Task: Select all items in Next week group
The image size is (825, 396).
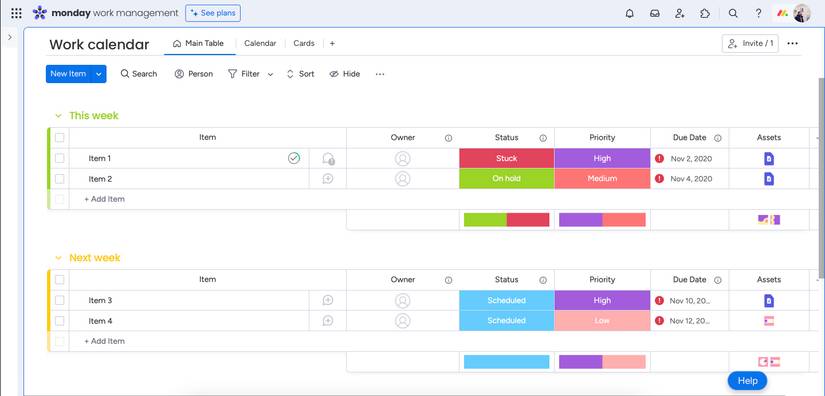Action: tap(59, 280)
